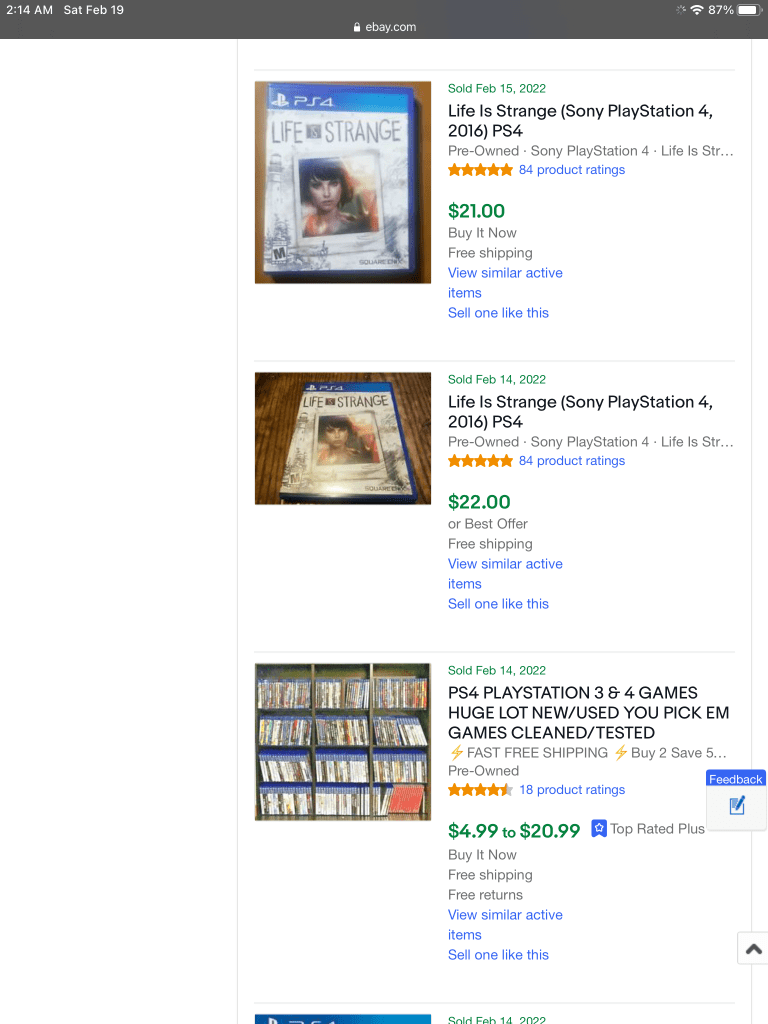Image resolution: width=768 pixels, height=1024 pixels.
Task: Click Sell one like this under $21.00 listing
Action: click(498, 313)
